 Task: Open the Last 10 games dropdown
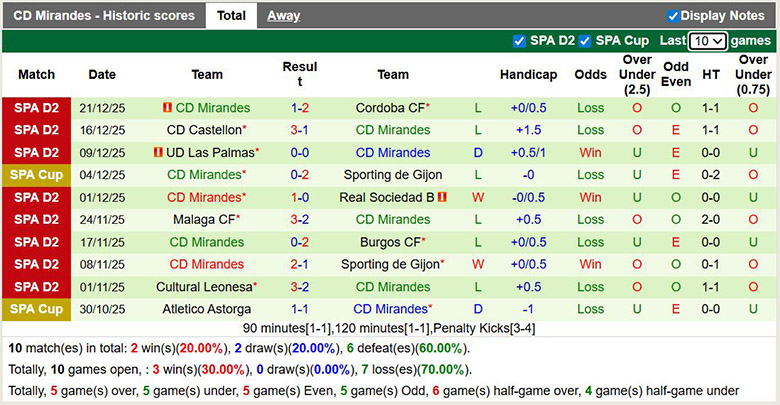pyautogui.click(x=707, y=41)
